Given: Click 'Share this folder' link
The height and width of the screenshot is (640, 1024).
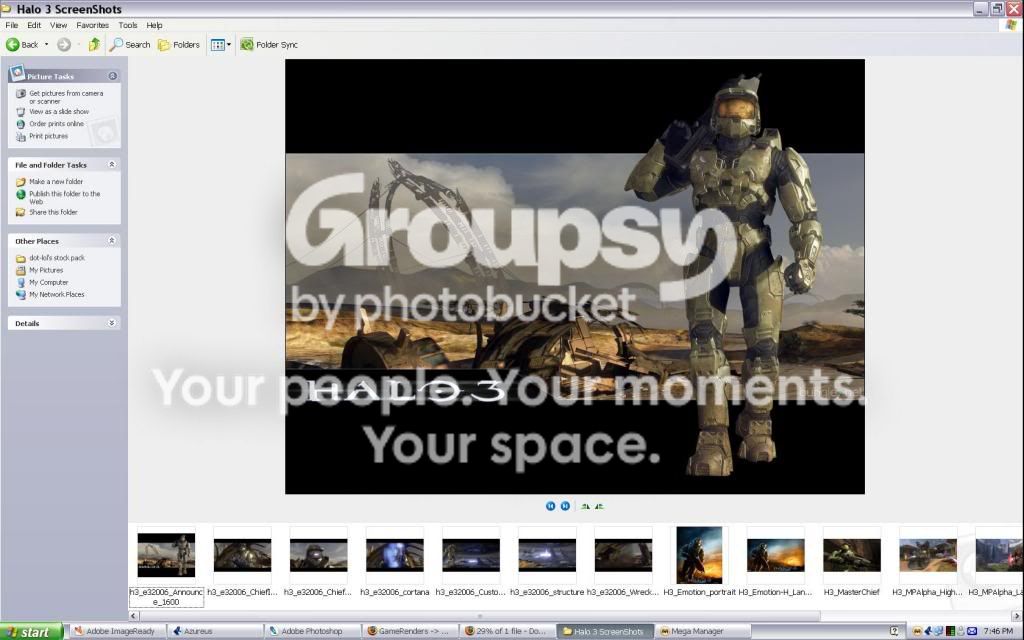Looking at the screenshot, I should click(53, 212).
